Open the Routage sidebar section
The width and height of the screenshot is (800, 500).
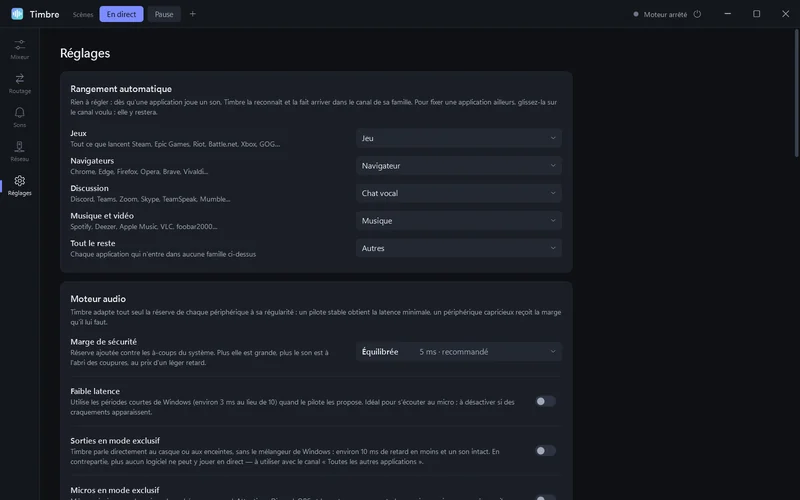point(19,84)
